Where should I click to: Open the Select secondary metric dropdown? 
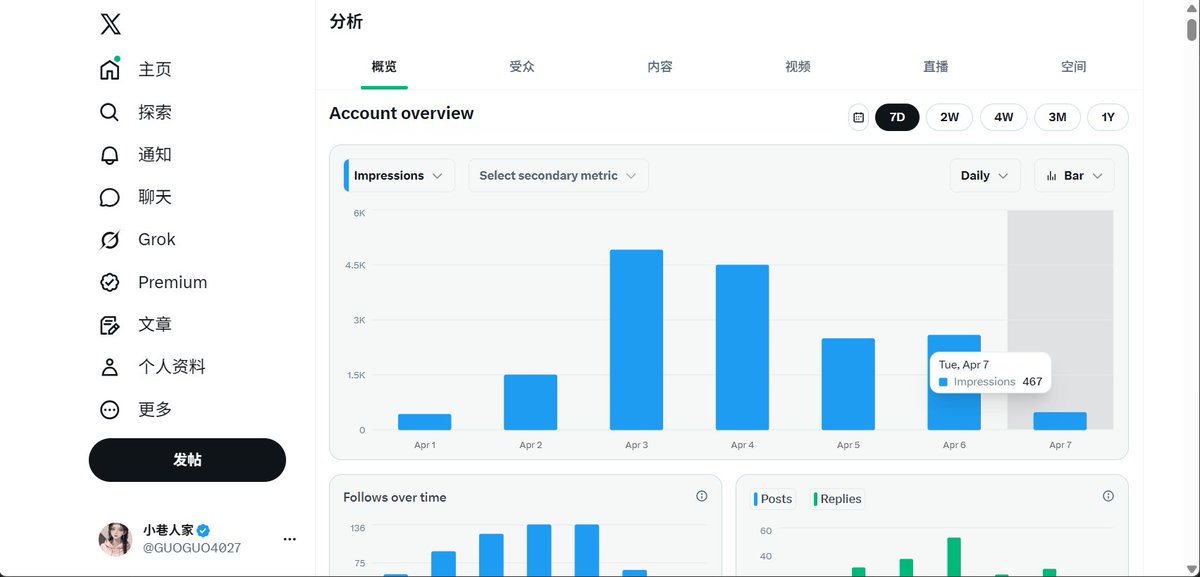557,174
